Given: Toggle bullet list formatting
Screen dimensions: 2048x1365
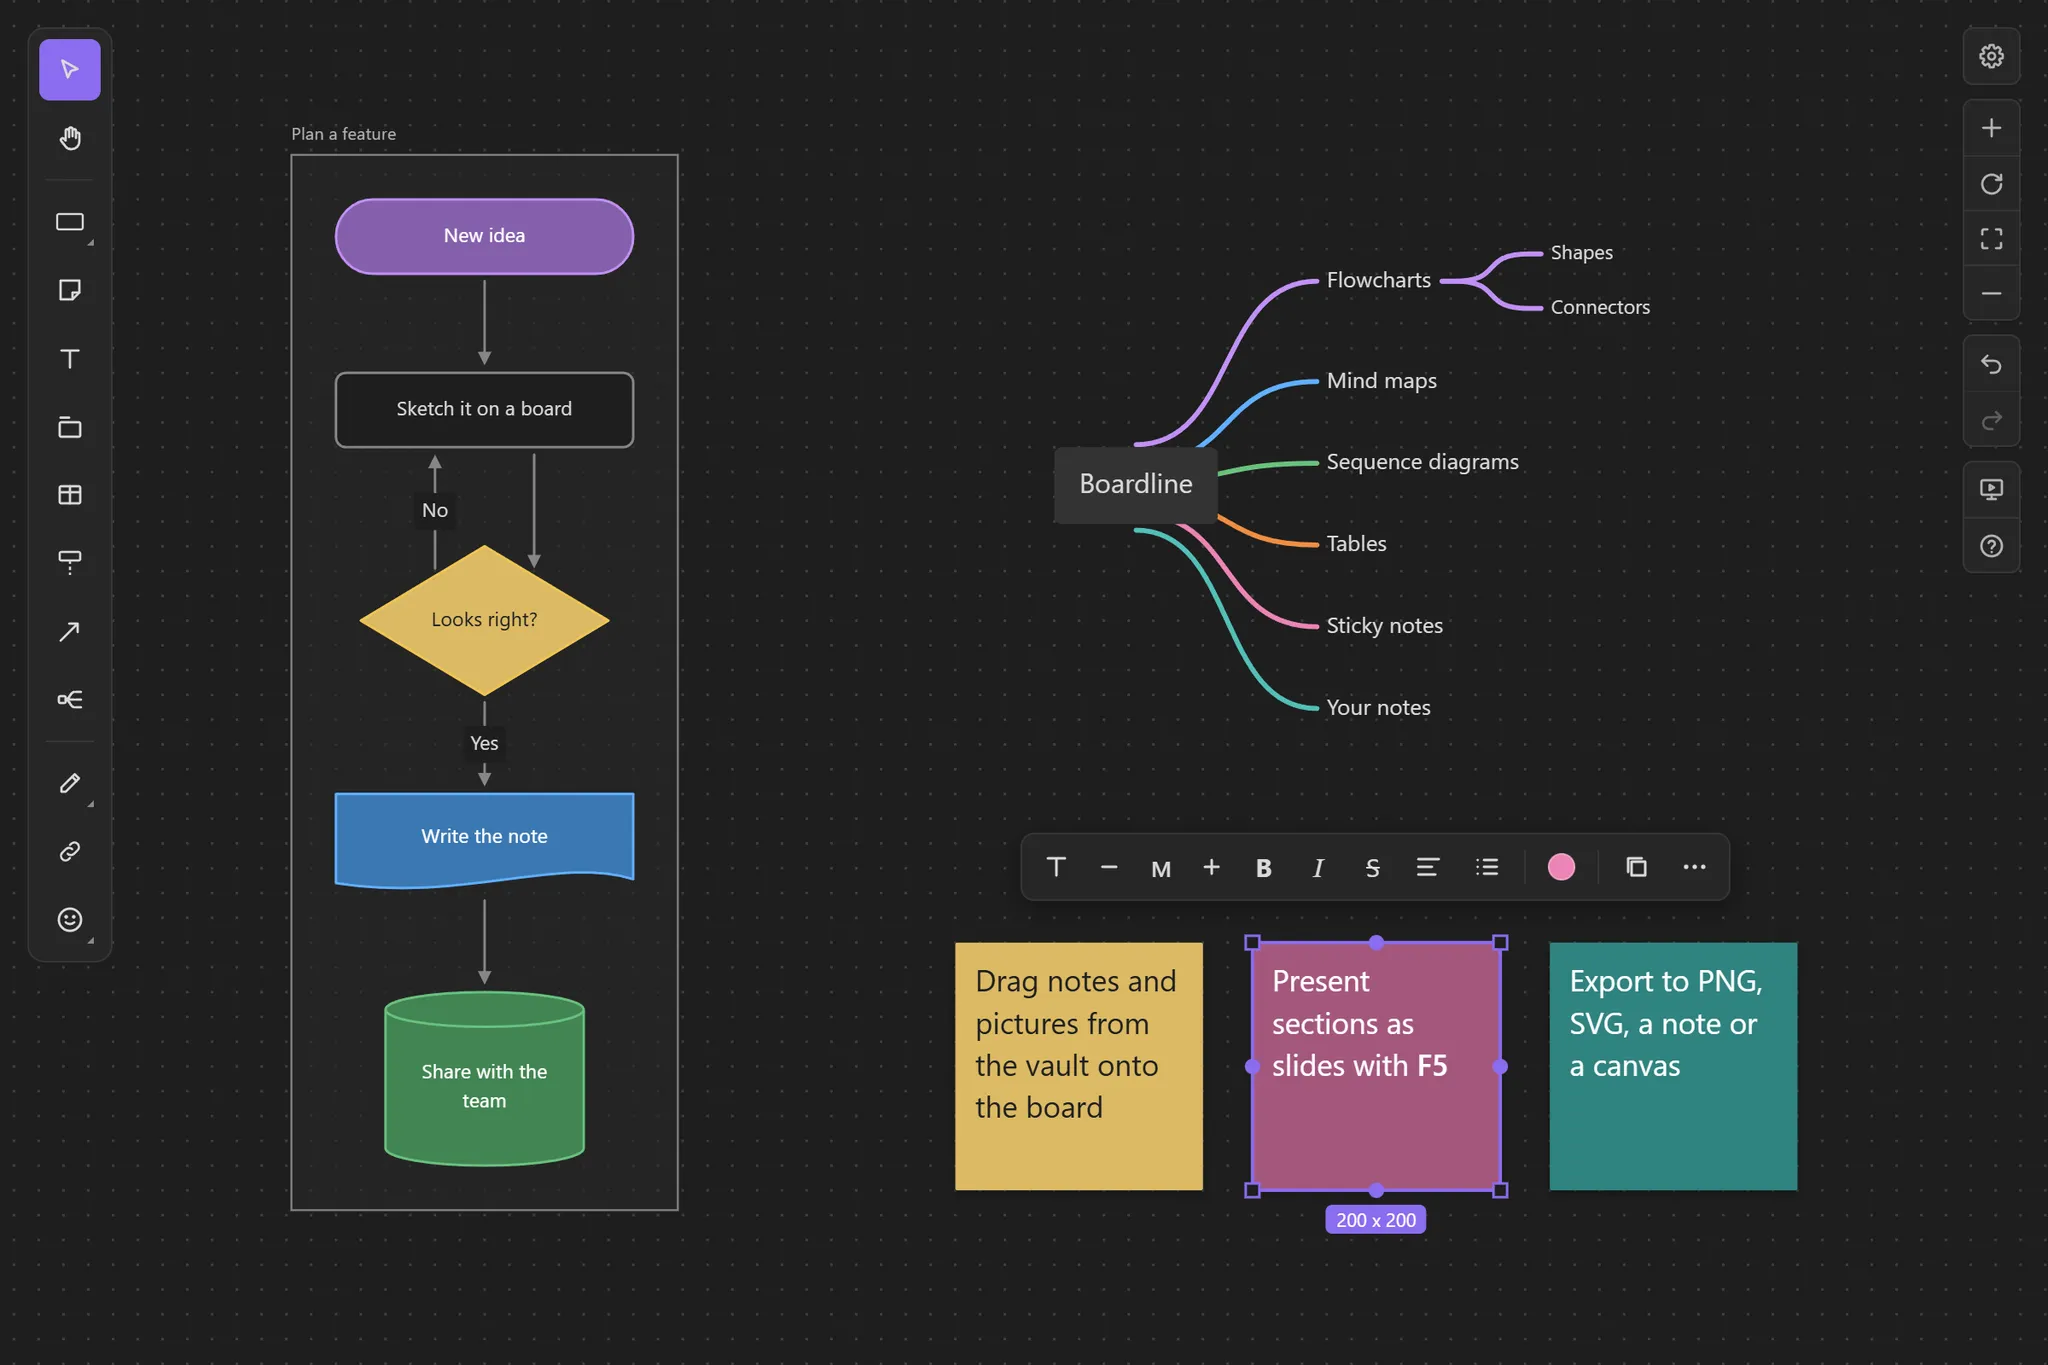Looking at the screenshot, I should click(1487, 867).
